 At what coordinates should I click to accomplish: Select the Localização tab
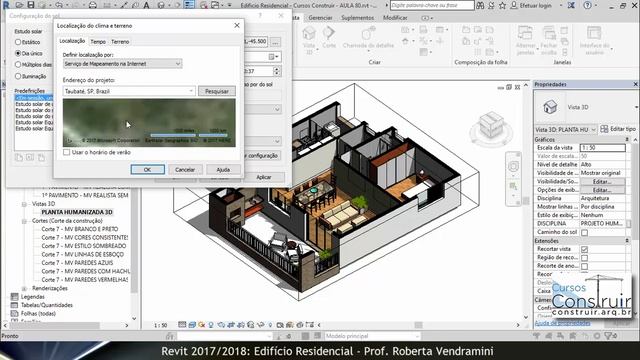(72, 41)
